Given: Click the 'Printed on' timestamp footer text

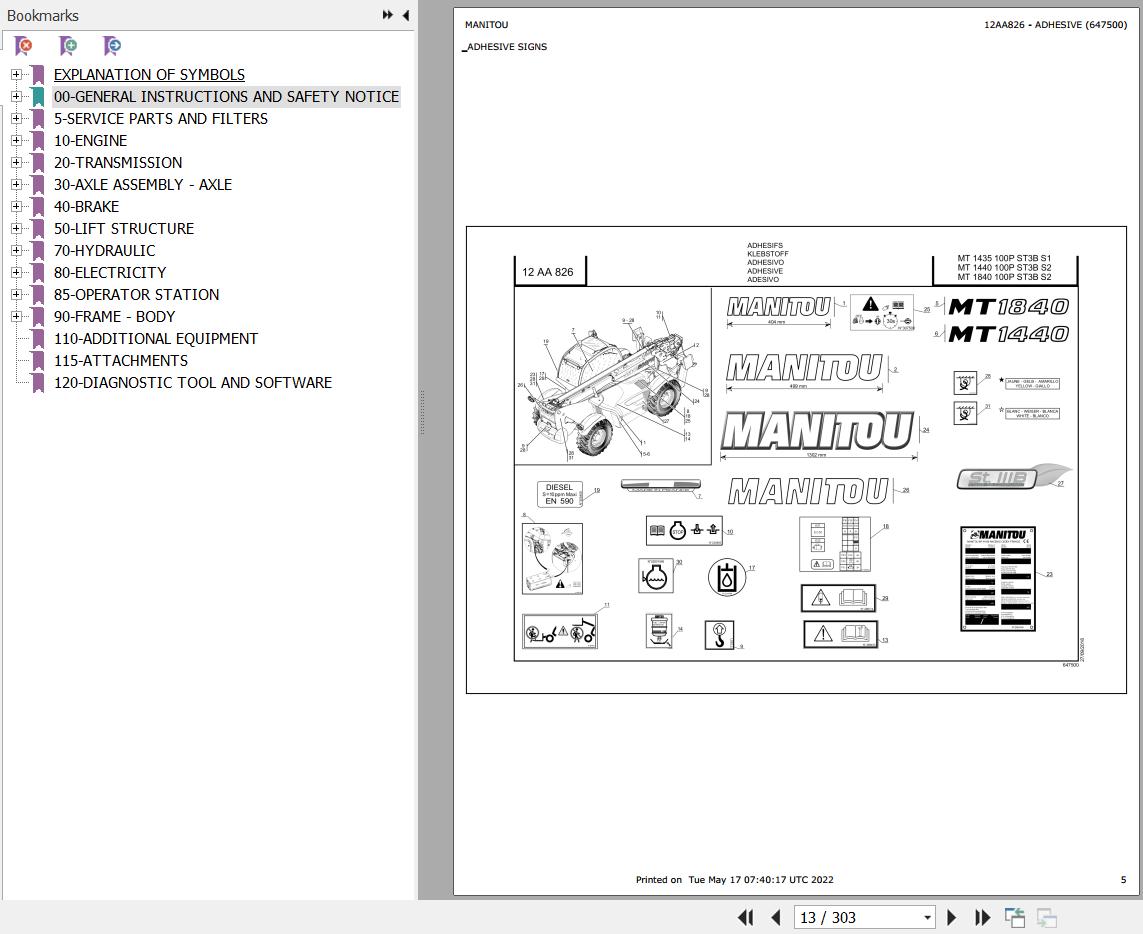Looking at the screenshot, I should (x=734, y=879).
